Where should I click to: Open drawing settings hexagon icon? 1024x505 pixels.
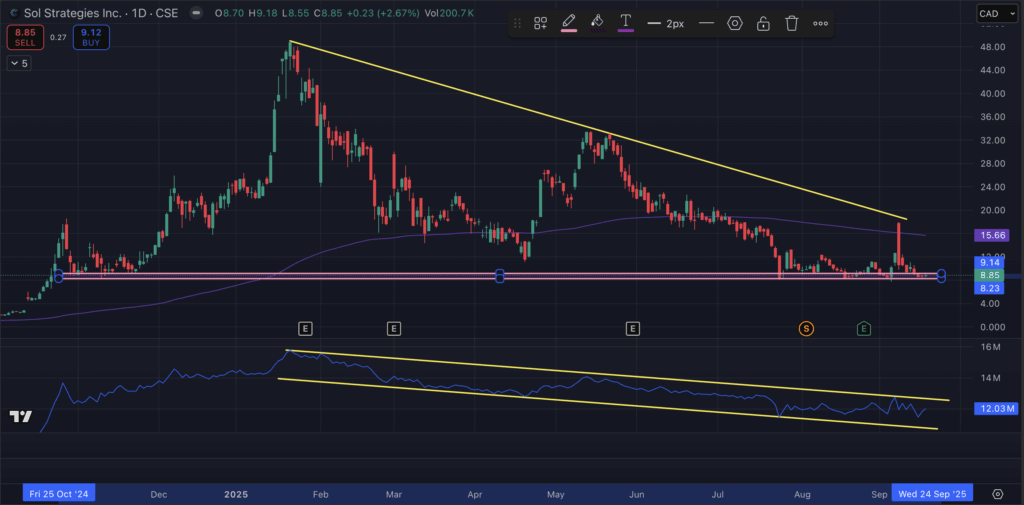[x=735, y=24]
